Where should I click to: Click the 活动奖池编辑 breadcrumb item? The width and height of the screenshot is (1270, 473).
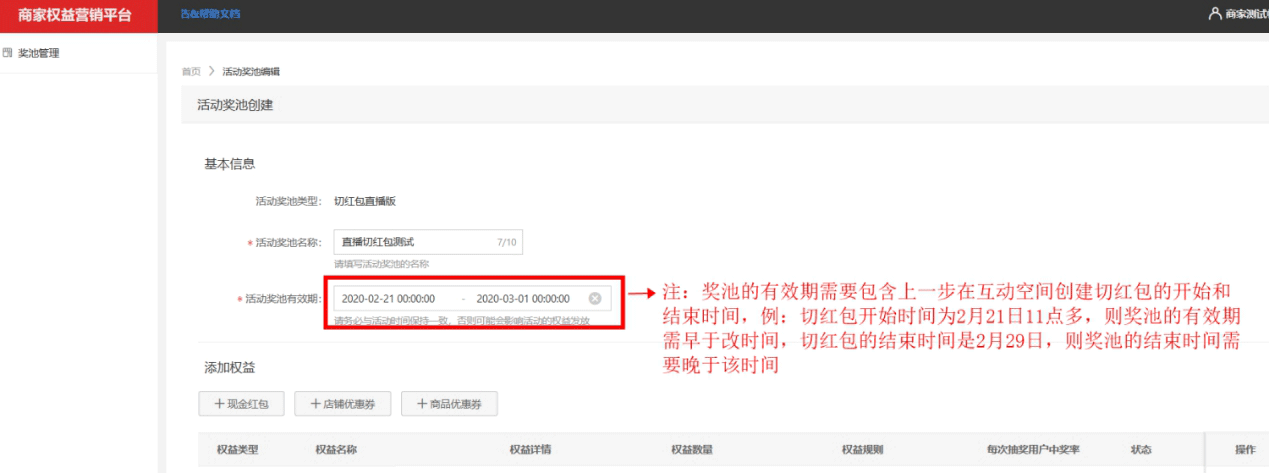coord(251,72)
